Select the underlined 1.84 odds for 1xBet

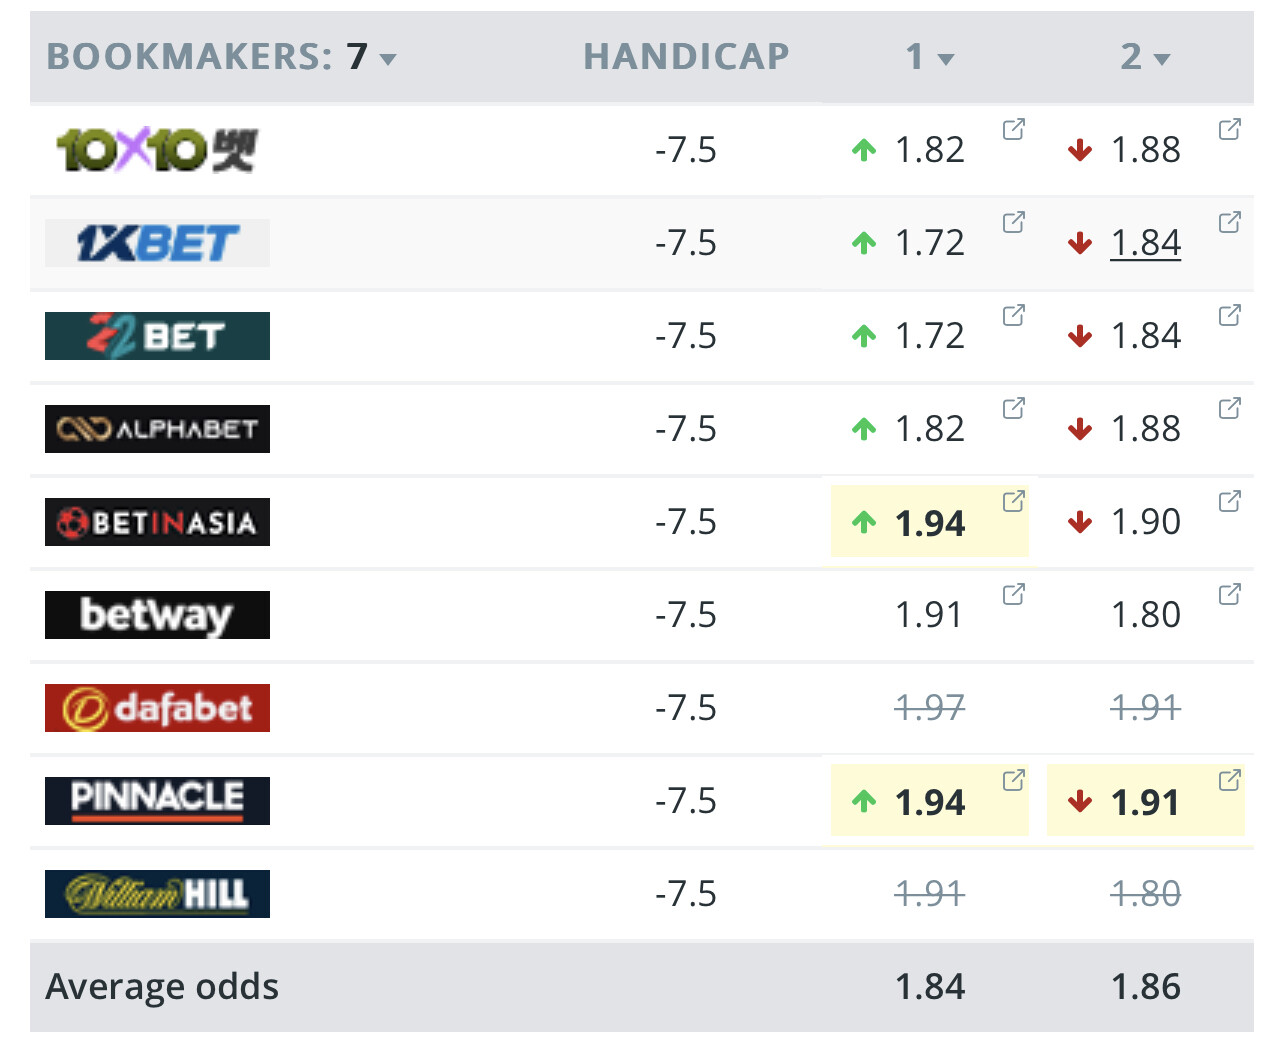click(x=1146, y=243)
